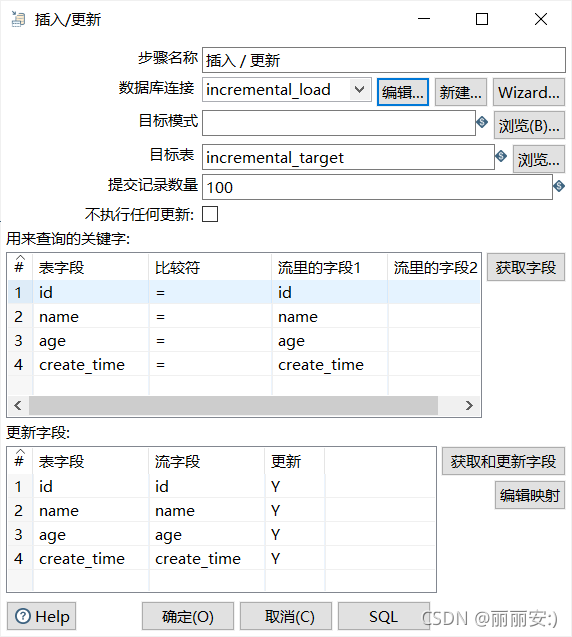The height and width of the screenshot is (637, 572).
Task: Click the 新建... button
Action: click(461, 92)
